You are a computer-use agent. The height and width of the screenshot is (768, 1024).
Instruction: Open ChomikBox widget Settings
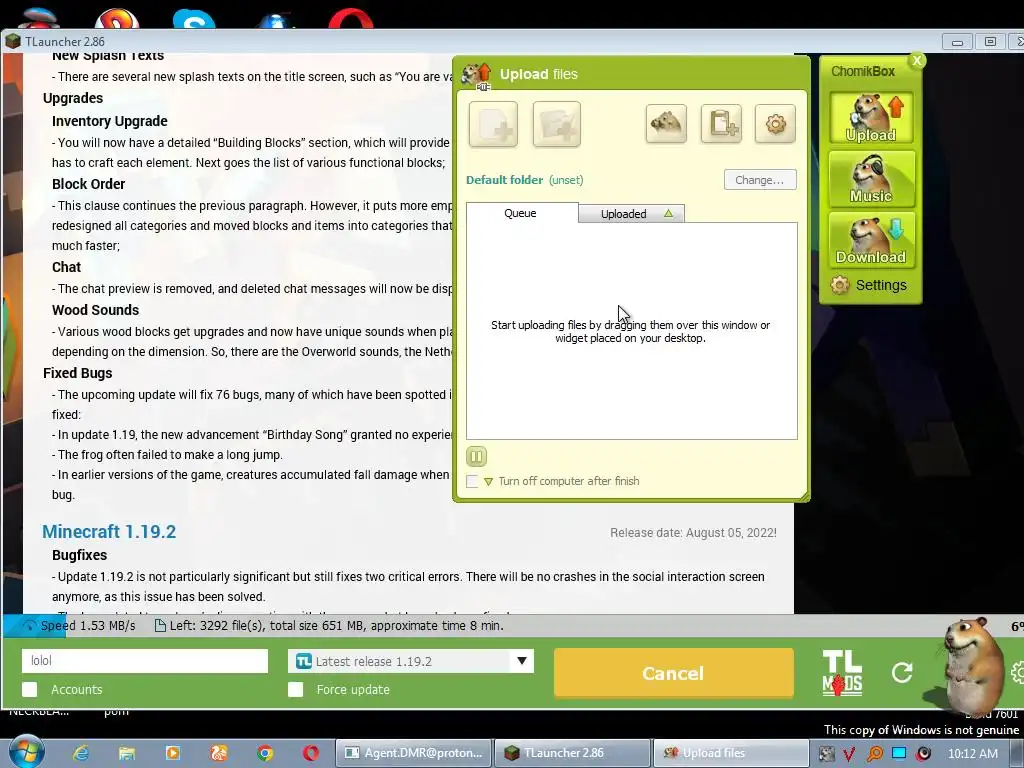[x=869, y=285]
